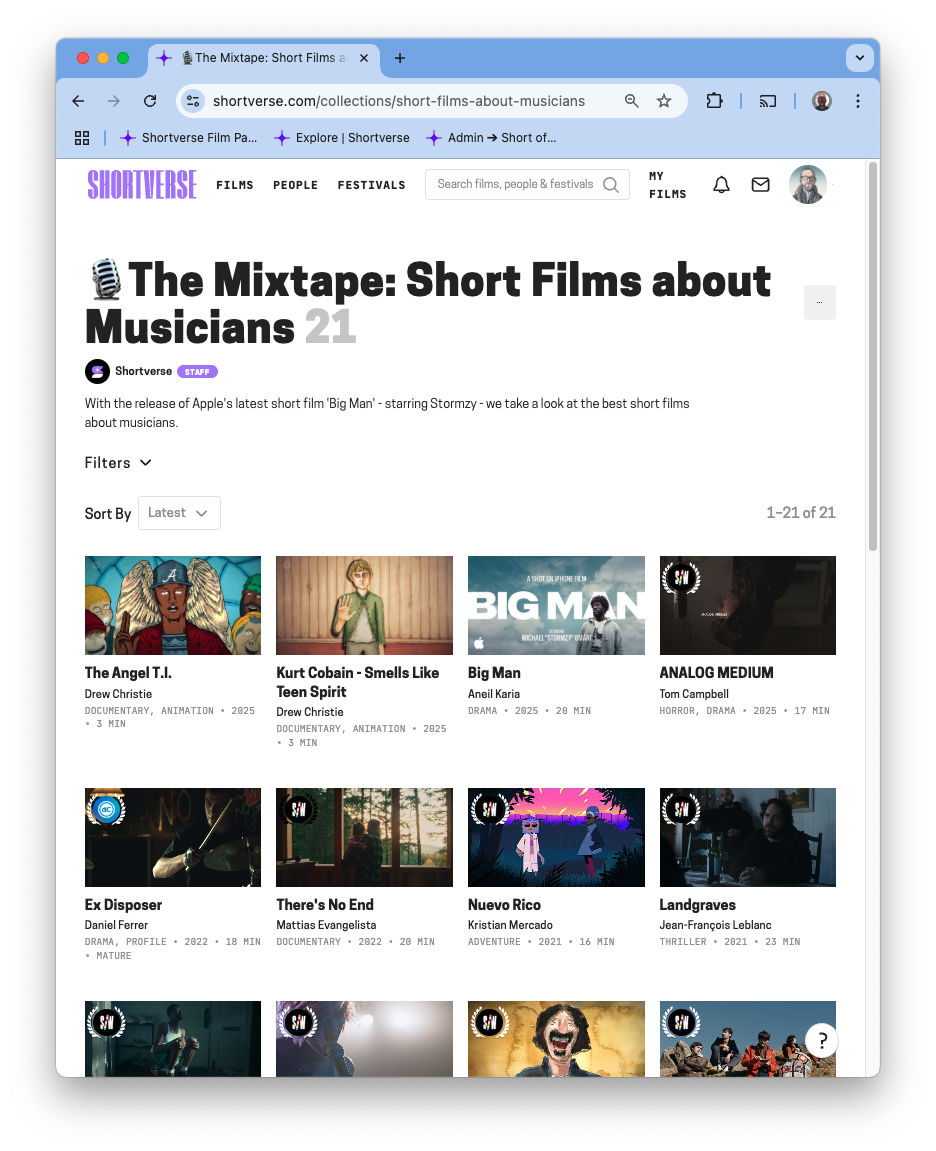936x1151 pixels.
Task: Click the help question mark button
Action: (x=821, y=1040)
